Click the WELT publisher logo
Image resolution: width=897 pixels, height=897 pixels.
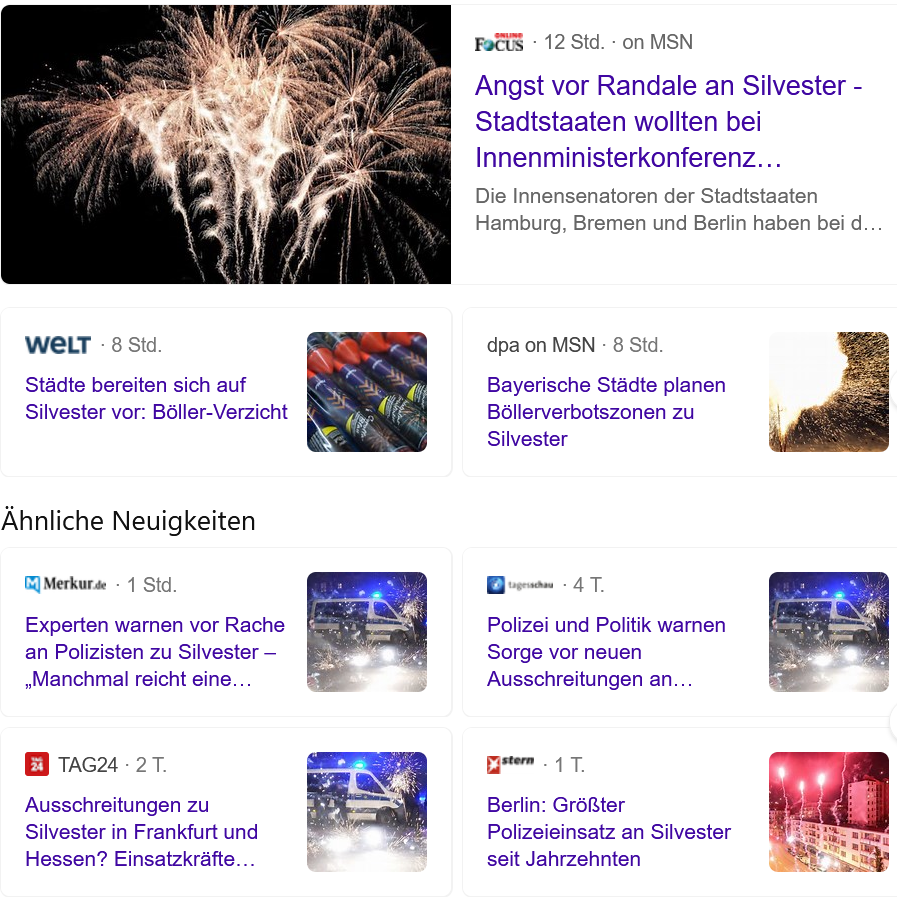coord(58,345)
